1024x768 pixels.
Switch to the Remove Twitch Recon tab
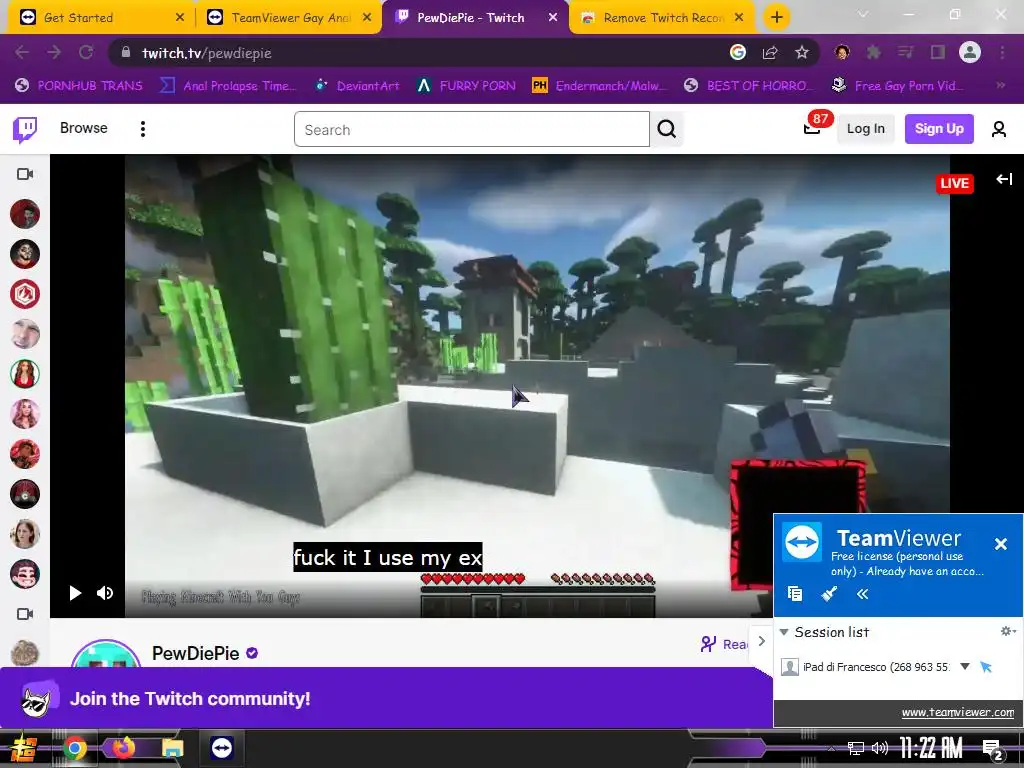(x=663, y=18)
